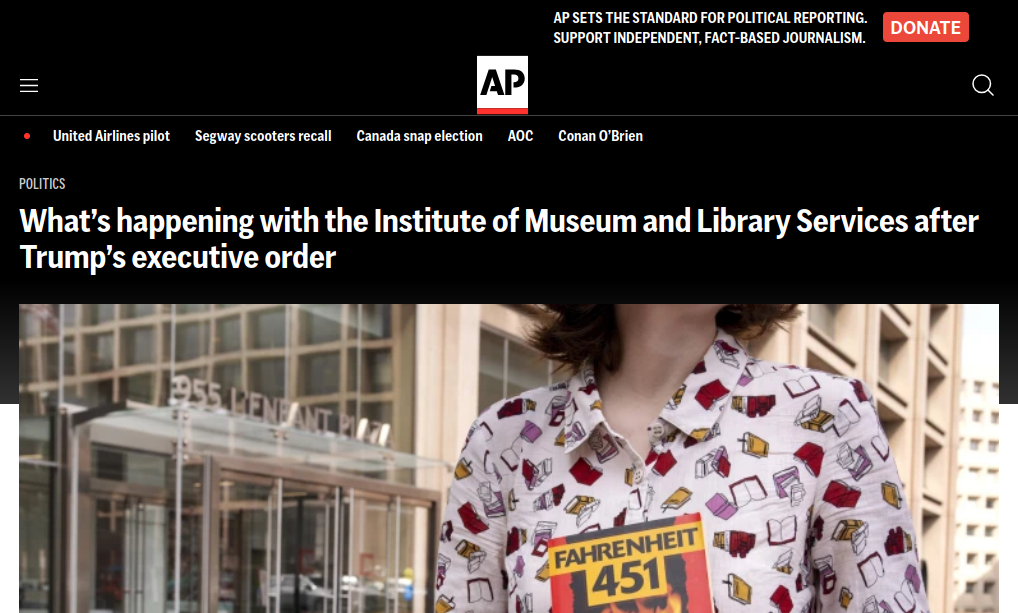Open the POLITICS section label
This screenshot has height=613, width=1018.
point(42,184)
